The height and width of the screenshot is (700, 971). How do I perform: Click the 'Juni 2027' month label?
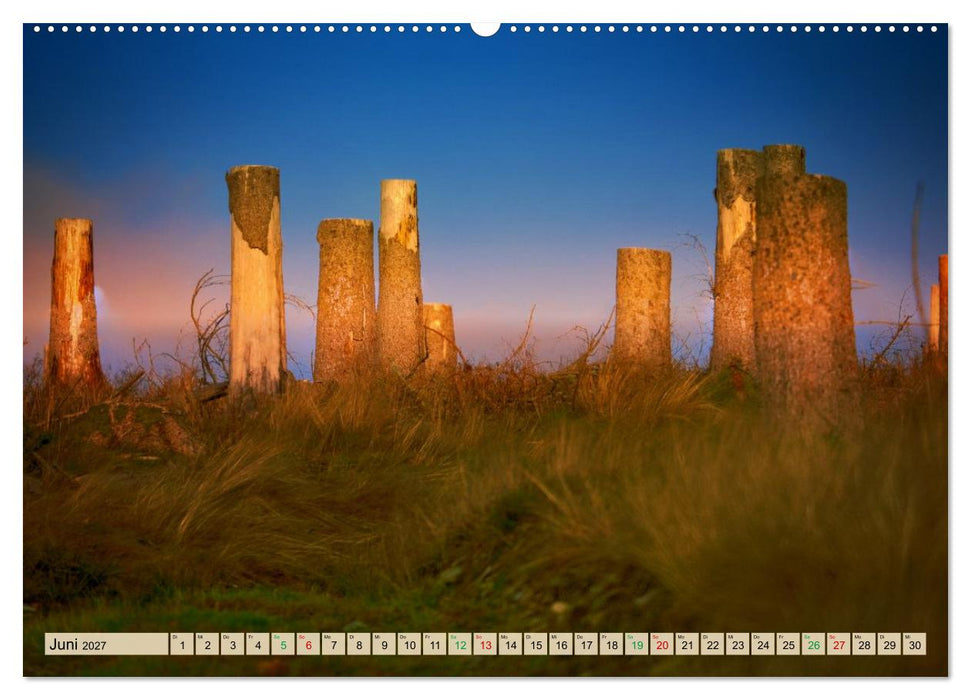click(x=77, y=645)
